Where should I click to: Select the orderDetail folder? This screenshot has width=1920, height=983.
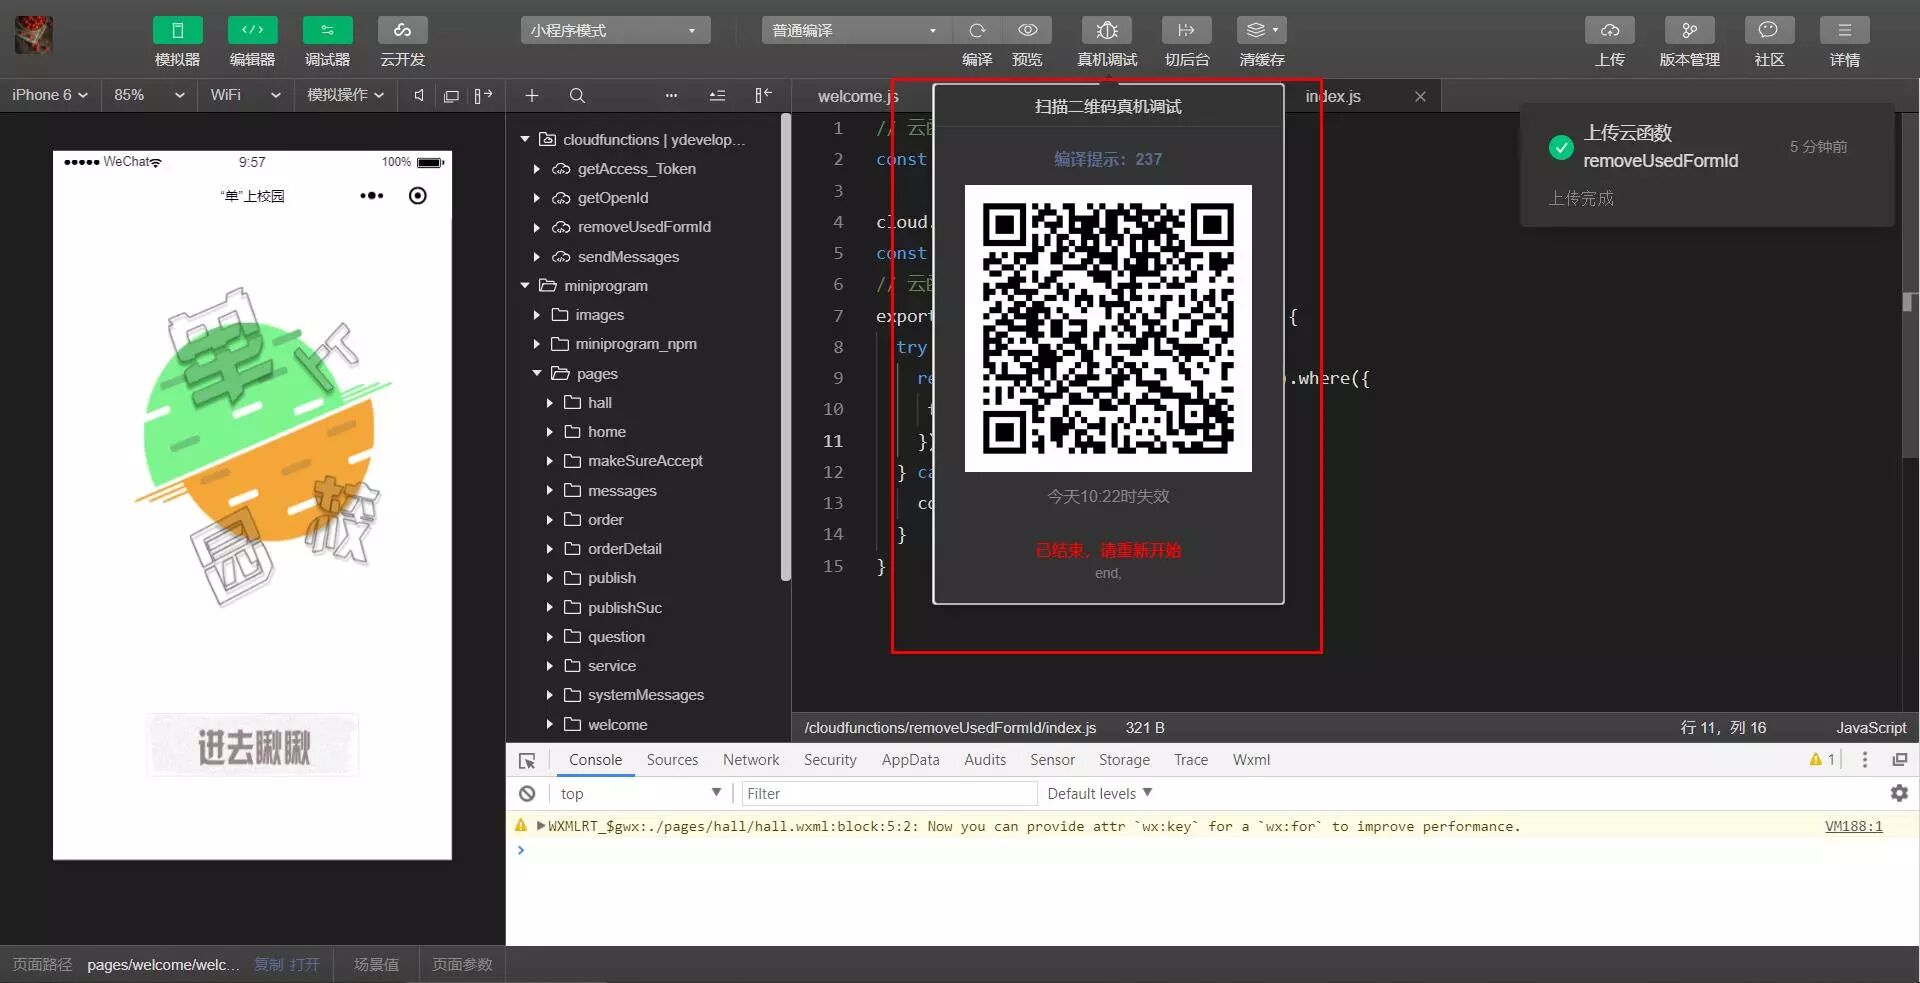[x=624, y=549]
